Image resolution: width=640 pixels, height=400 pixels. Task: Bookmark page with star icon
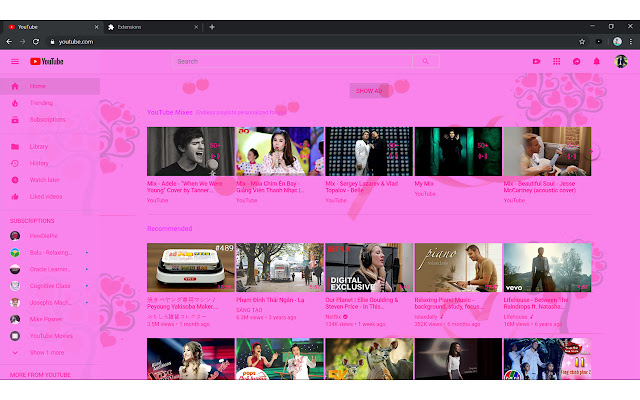581,41
